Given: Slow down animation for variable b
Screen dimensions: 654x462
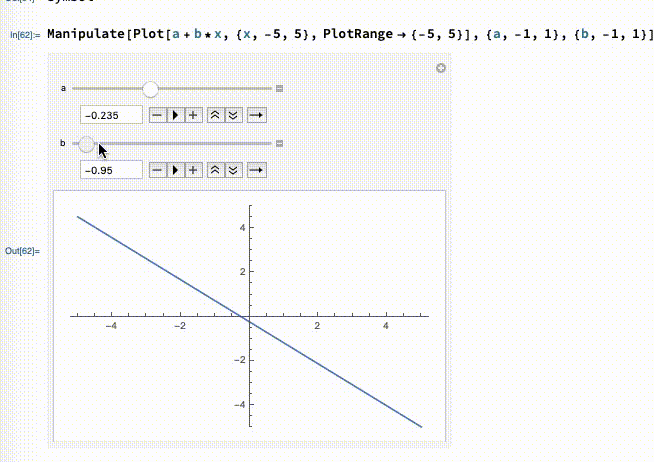Looking at the screenshot, I should point(234,170).
